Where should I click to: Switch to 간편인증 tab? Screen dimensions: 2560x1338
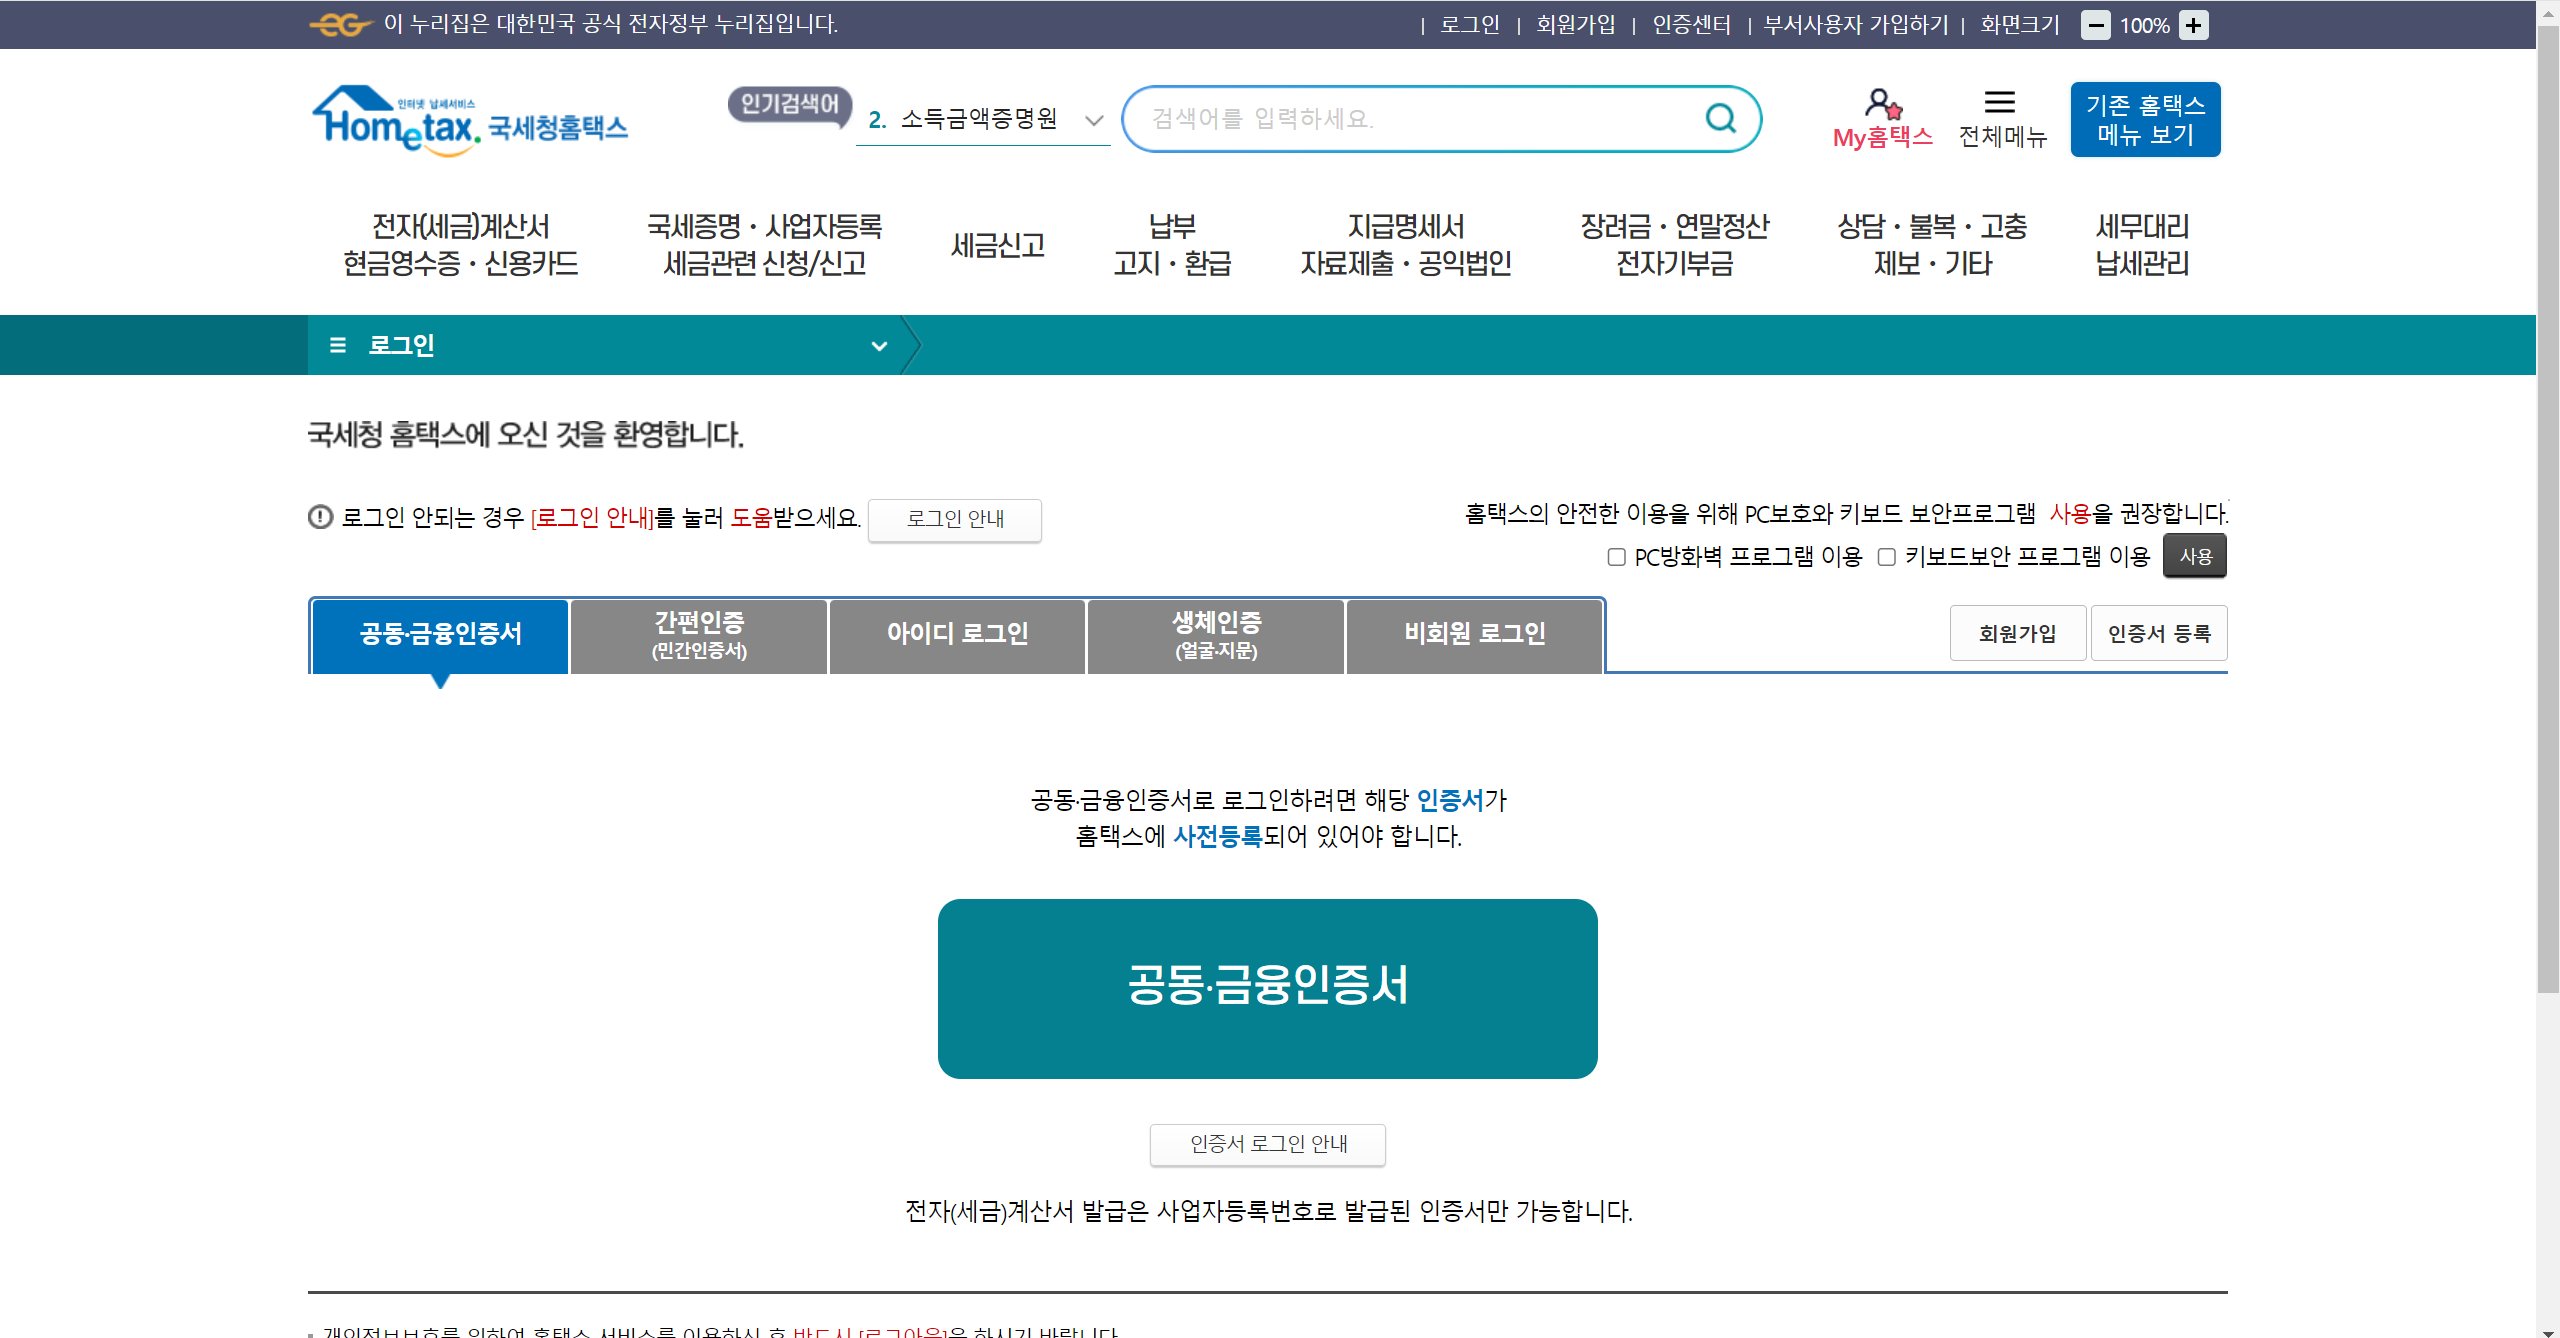(x=699, y=635)
